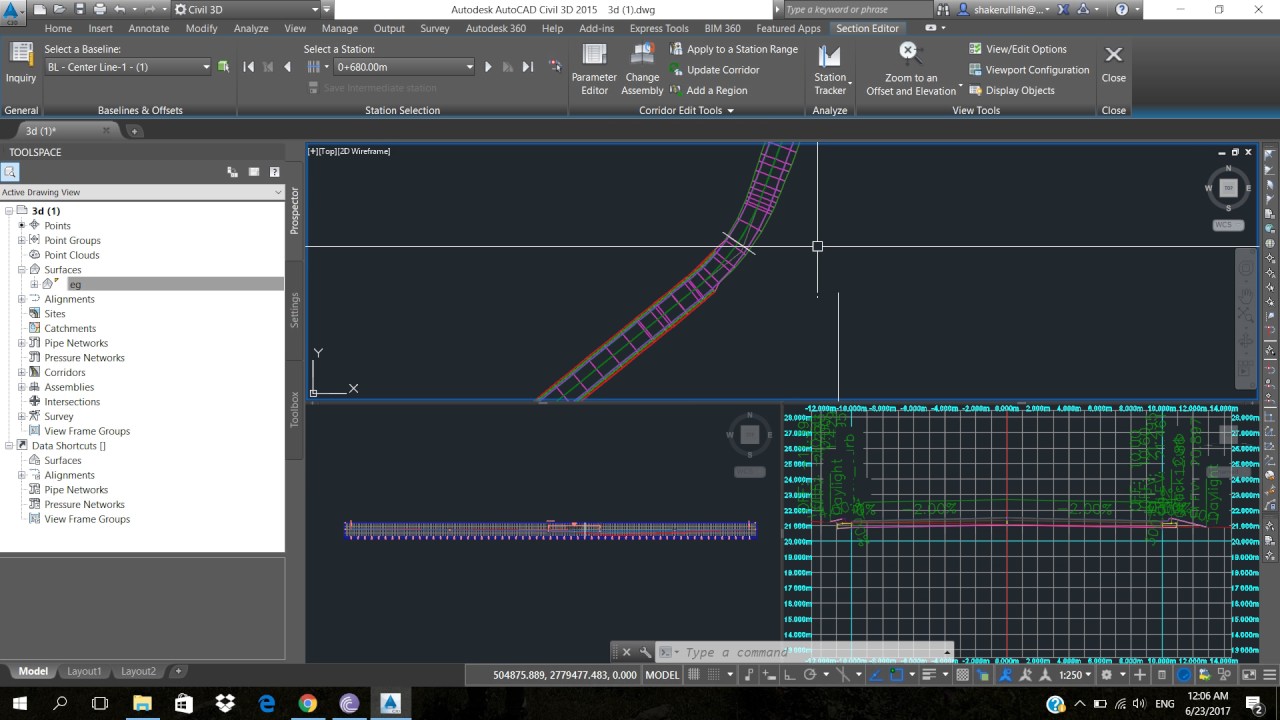This screenshot has height=720, width=1280.
Task: Open the station 0+680.00m dropdown
Action: coord(404,67)
